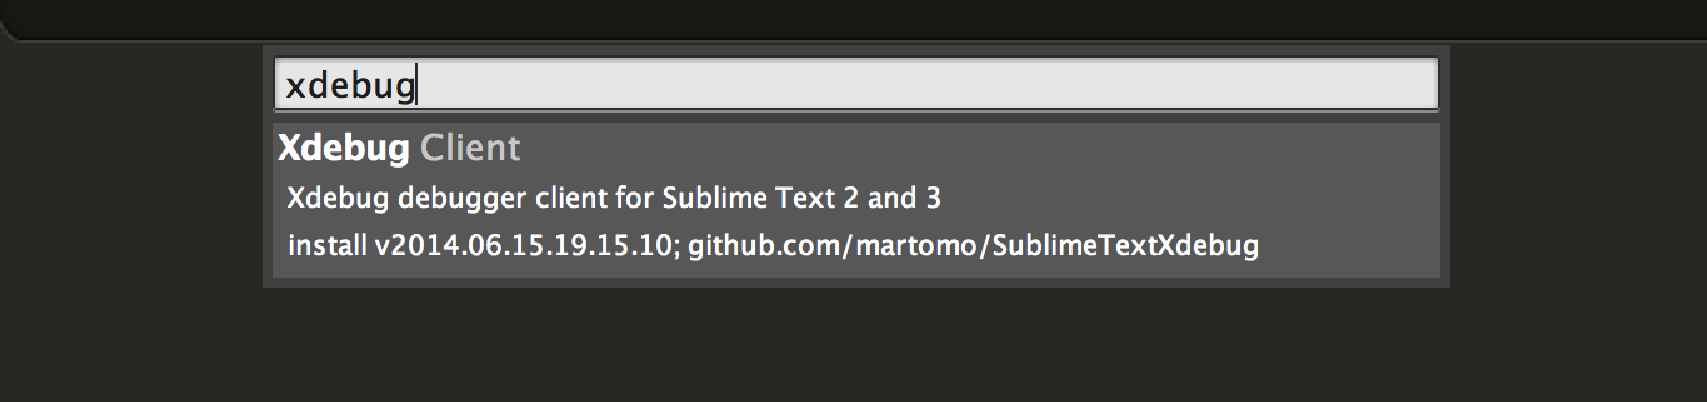Click the blank space right of the github URL
Image resolution: width=1707 pixels, height=402 pixels.
point(1350,245)
